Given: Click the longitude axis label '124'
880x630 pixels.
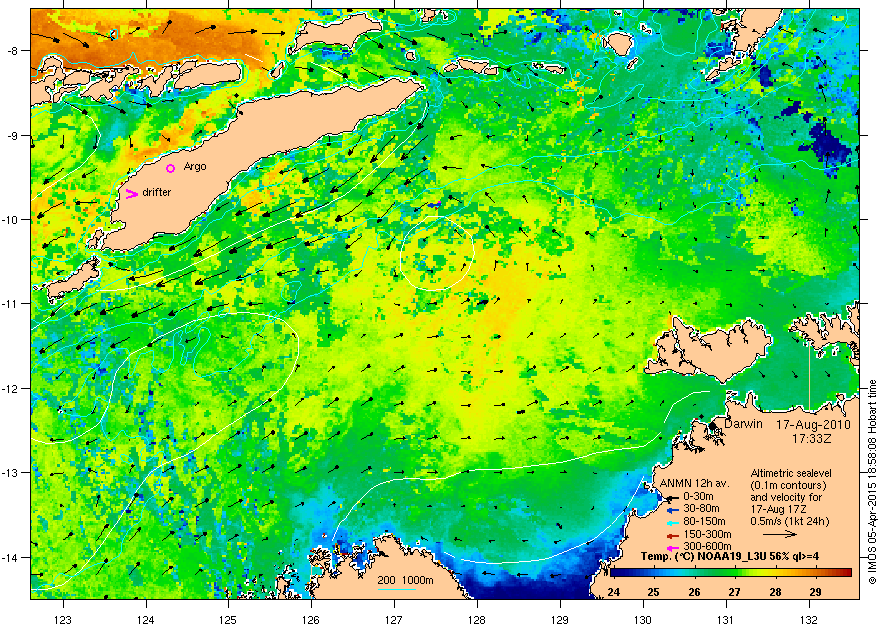Looking at the screenshot, I should click(146, 620).
